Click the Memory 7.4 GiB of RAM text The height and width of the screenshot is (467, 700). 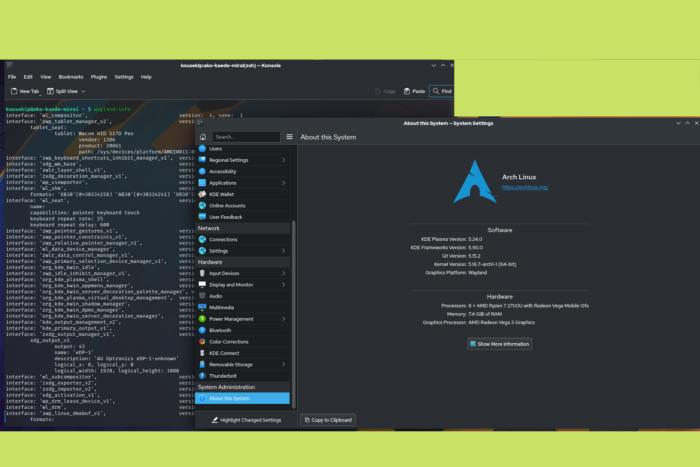coord(474,314)
